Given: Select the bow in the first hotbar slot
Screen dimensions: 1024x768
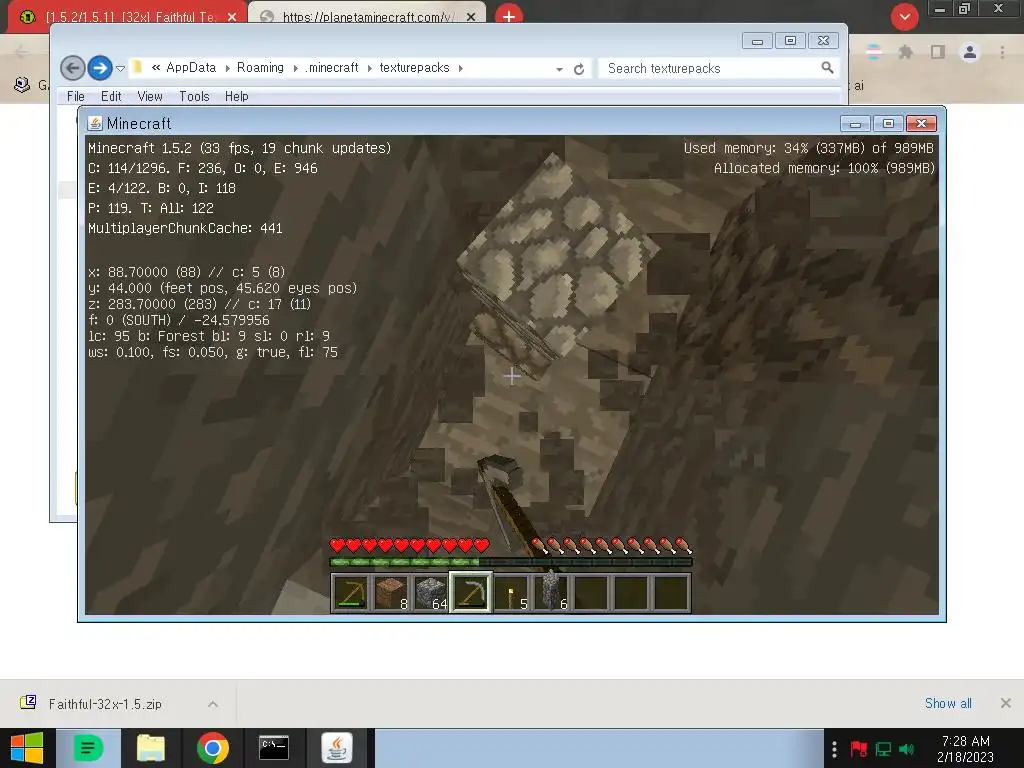Looking at the screenshot, I should point(351,593).
